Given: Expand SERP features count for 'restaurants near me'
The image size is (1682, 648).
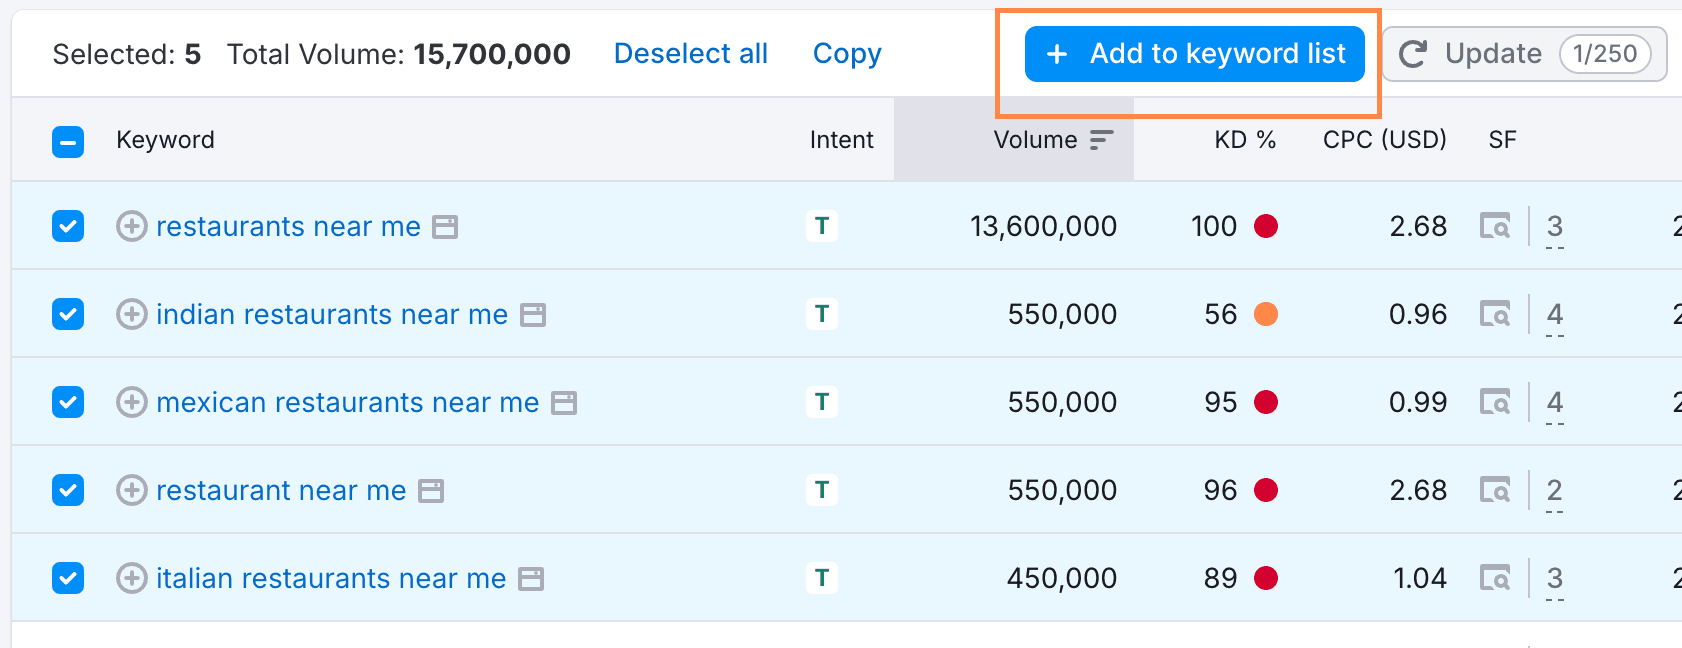Looking at the screenshot, I should 1554,227.
